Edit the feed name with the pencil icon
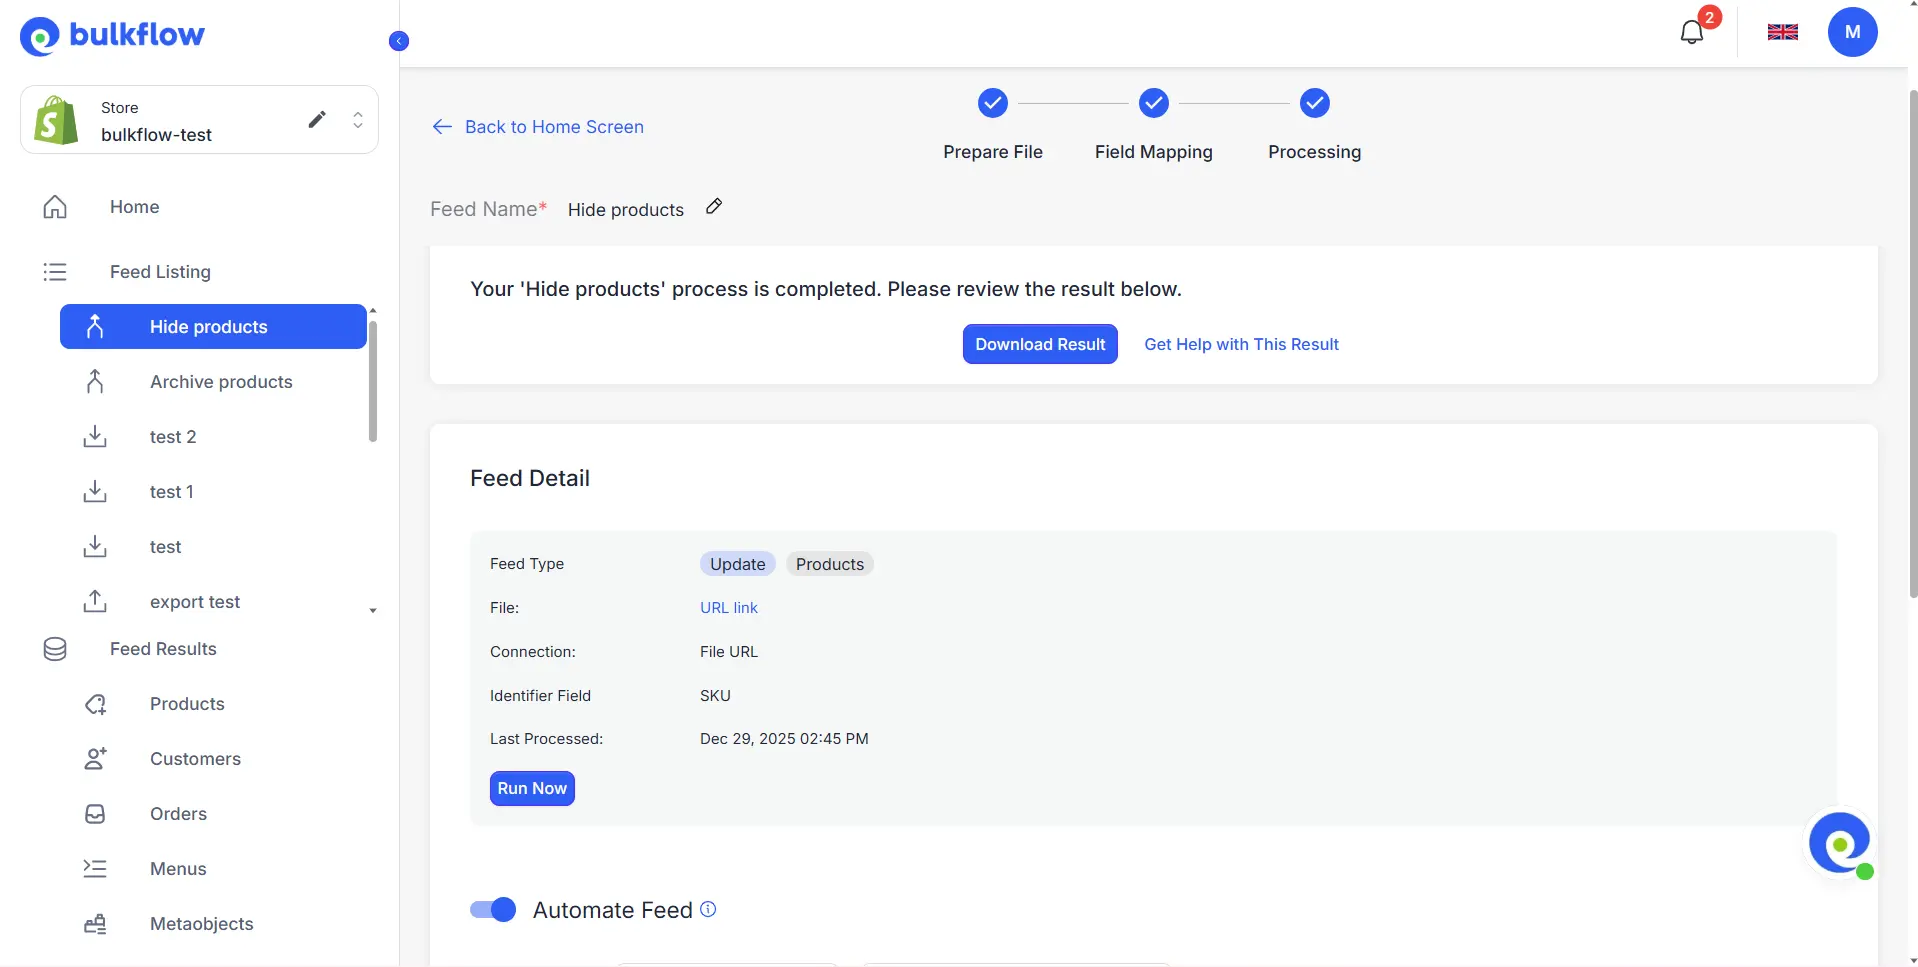This screenshot has height=967, width=1918. tap(713, 206)
